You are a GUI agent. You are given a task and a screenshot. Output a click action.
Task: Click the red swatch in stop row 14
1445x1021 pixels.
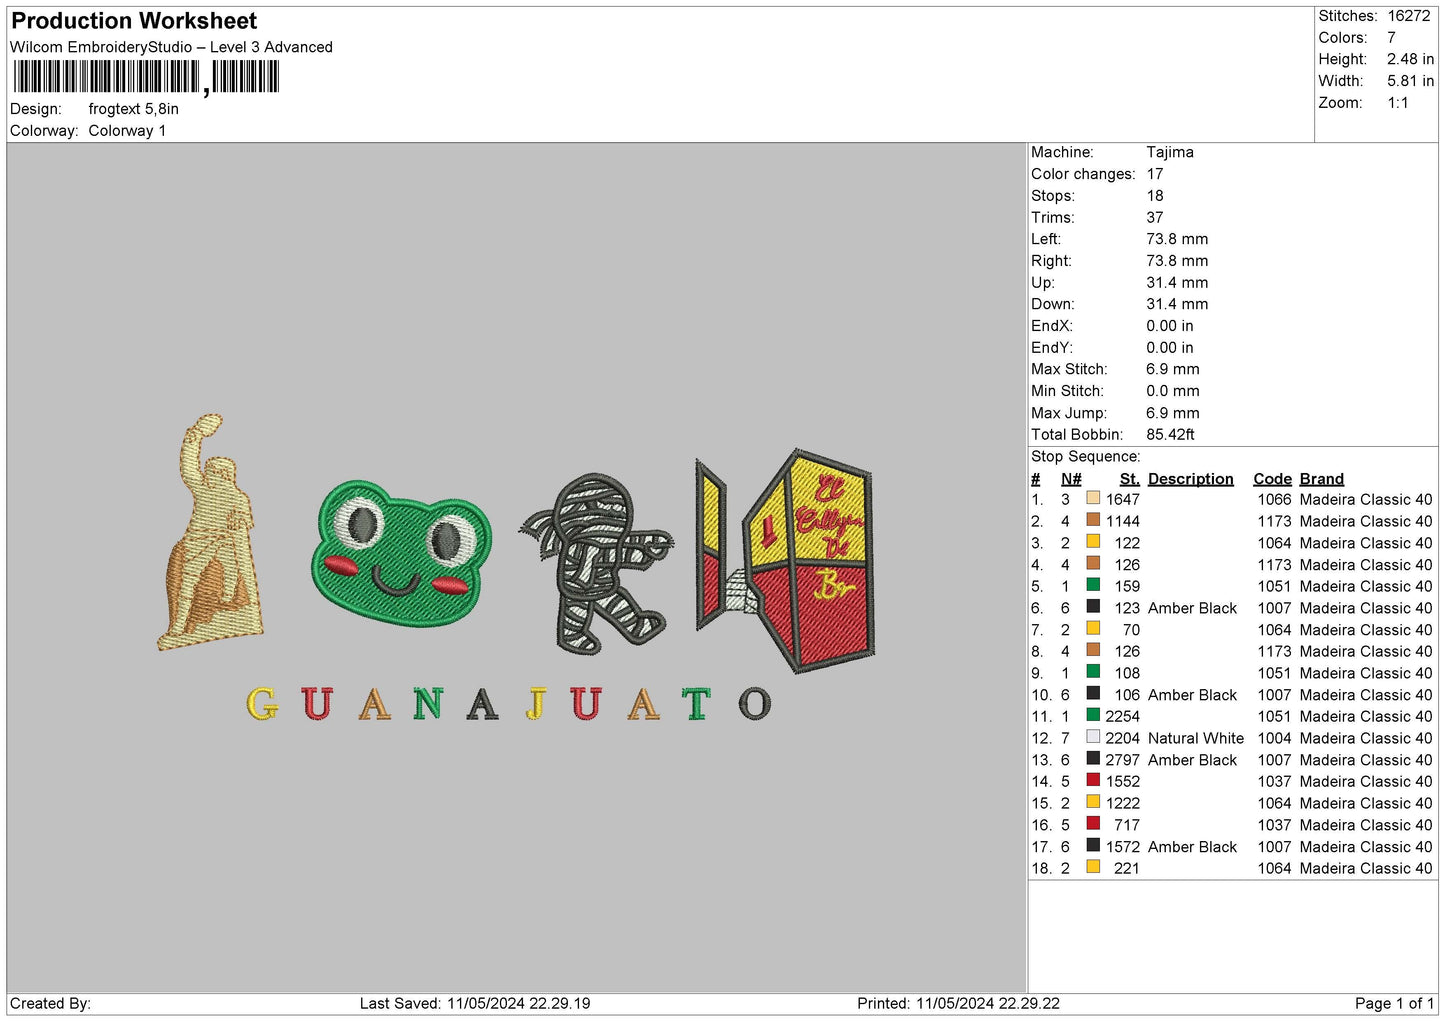[x=1093, y=780]
